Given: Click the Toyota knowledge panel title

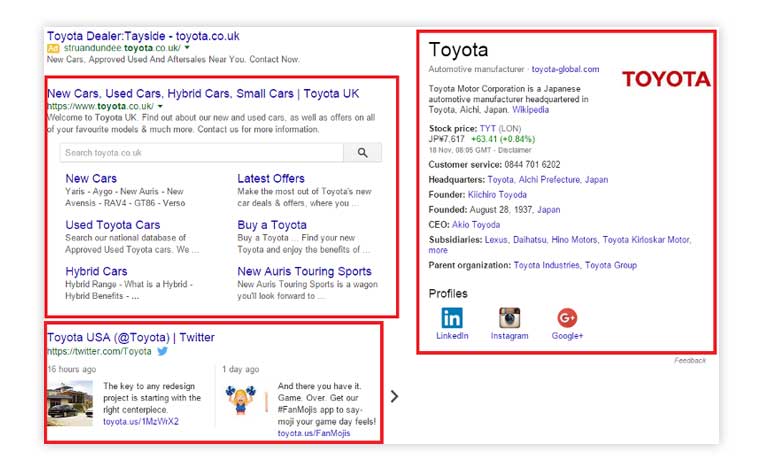Looking at the screenshot, I should click(x=458, y=50).
